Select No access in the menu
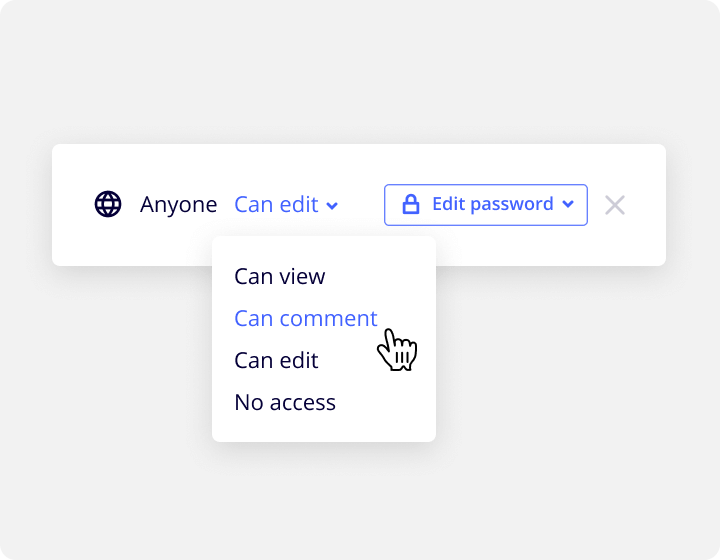Image resolution: width=720 pixels, height=560 pixels. tap(285, 402)
